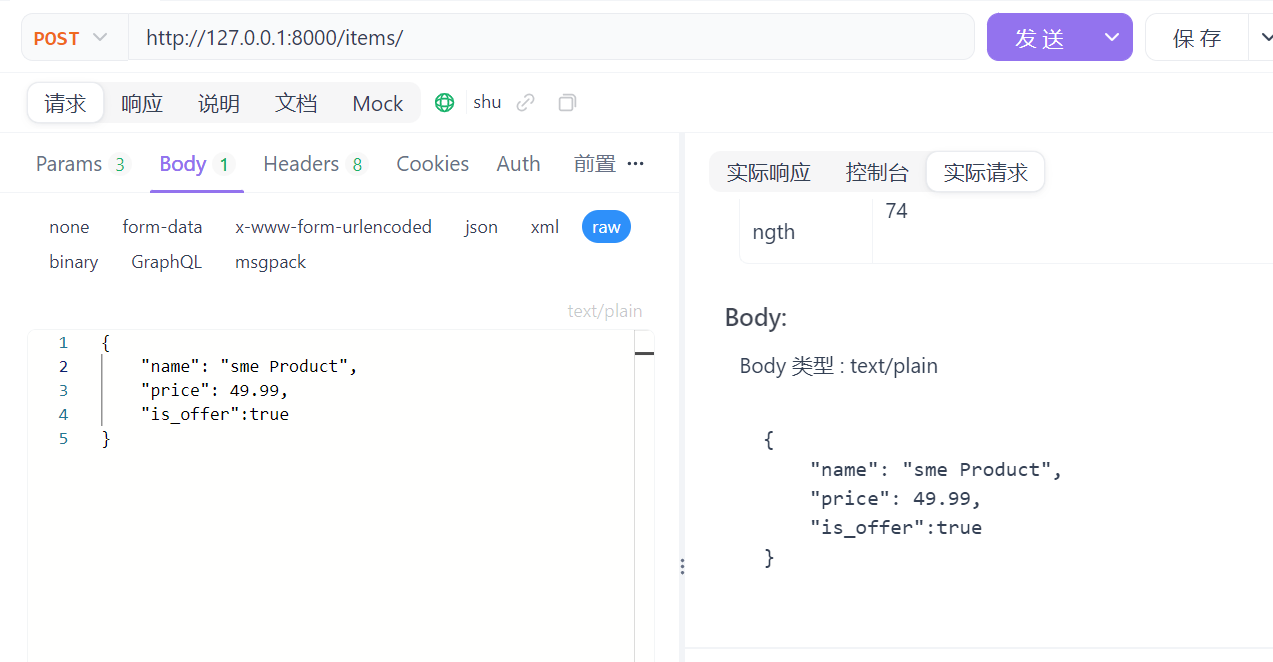Click the vertical panel splitter handle
The width and height of the screenshot is (1273, 662).
682,567
